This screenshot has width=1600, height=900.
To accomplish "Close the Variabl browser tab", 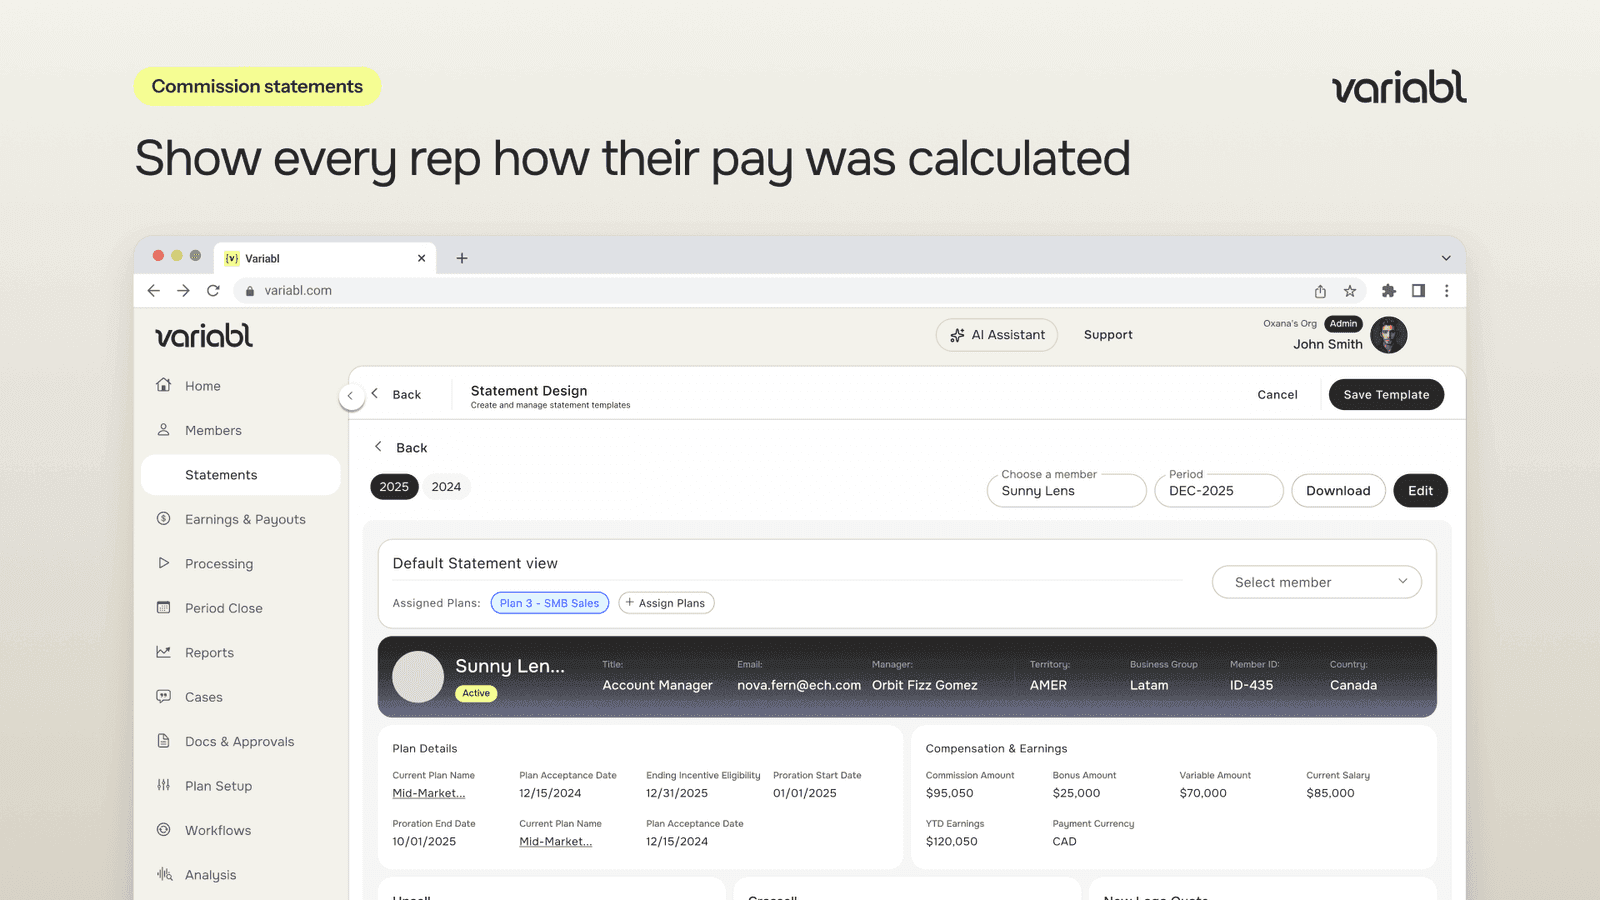I will click(x=421, y=258).
